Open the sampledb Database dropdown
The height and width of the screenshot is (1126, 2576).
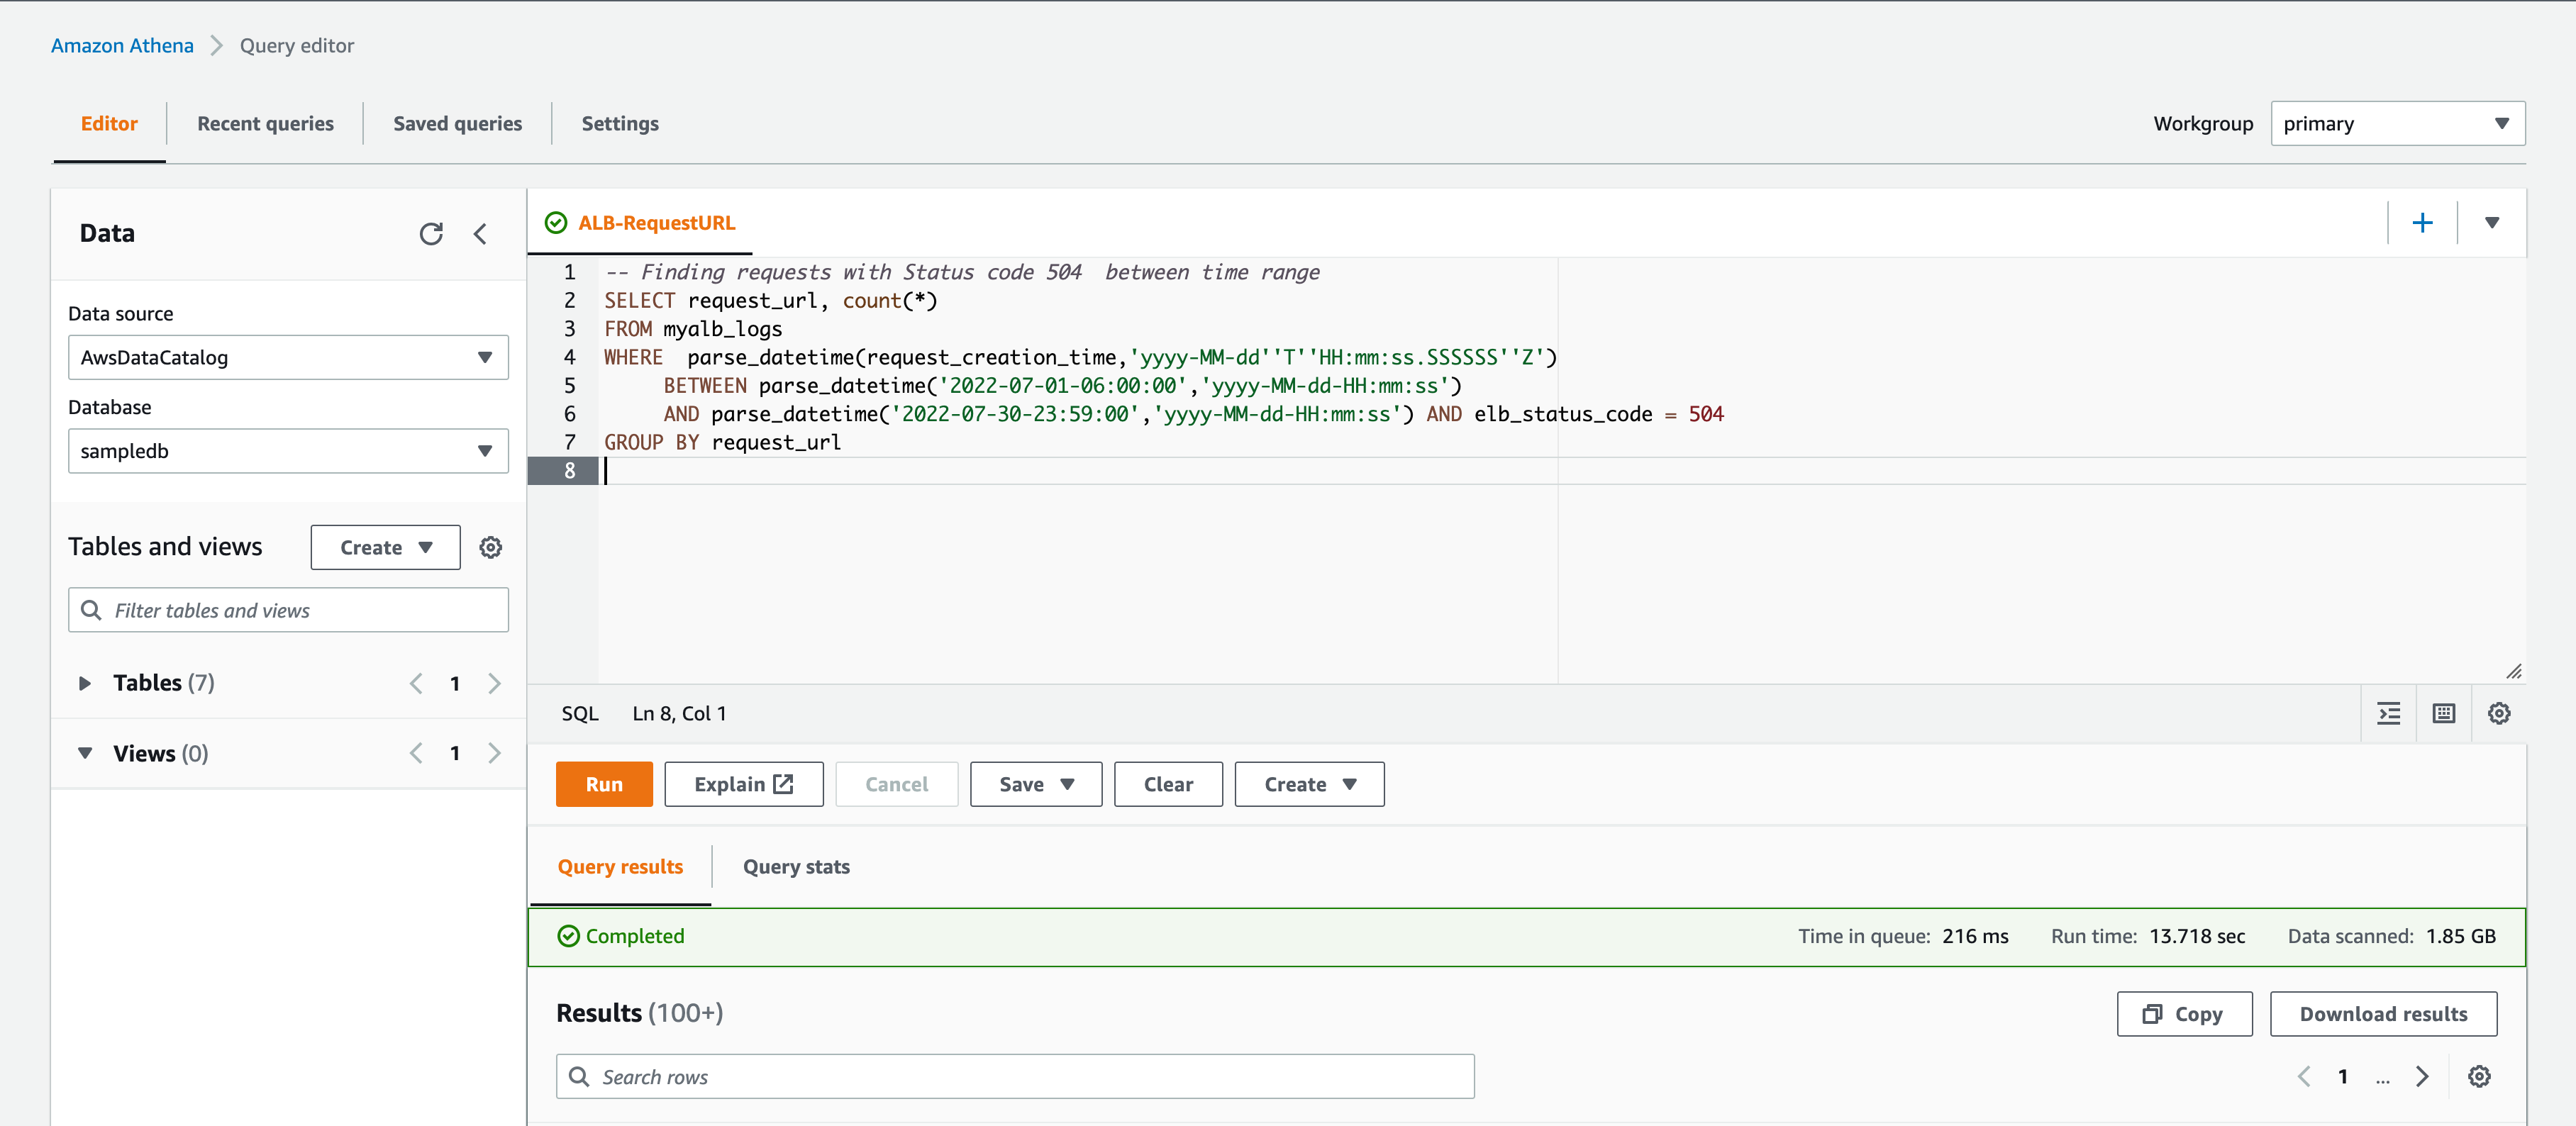pyautogui.click(x=288, y=451)
